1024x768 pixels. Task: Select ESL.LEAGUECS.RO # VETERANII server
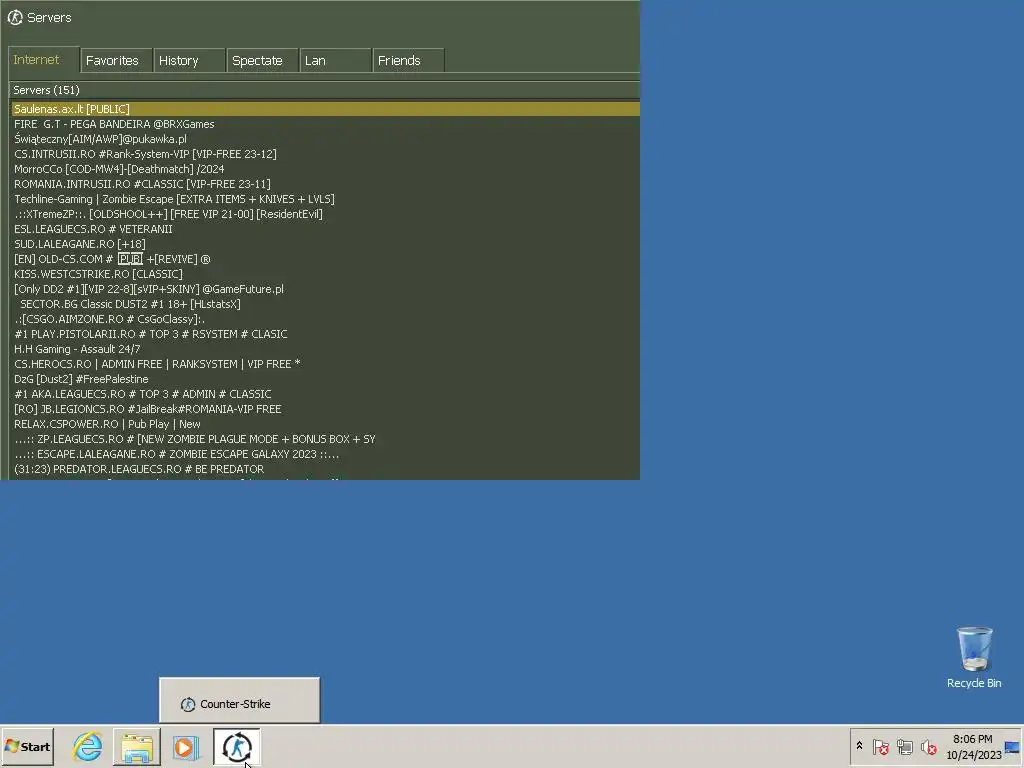click(x=325, y=229)
